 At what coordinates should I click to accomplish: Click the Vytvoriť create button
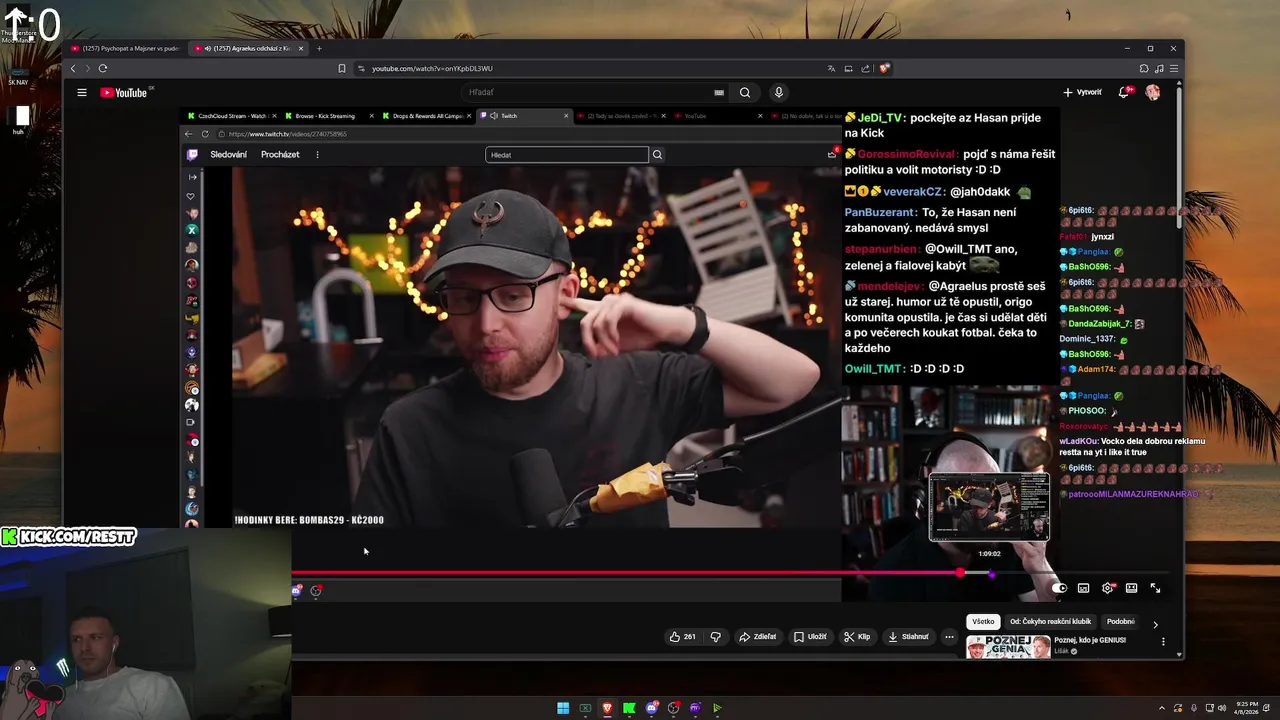pyautogui.click(x=1083, y=92)
